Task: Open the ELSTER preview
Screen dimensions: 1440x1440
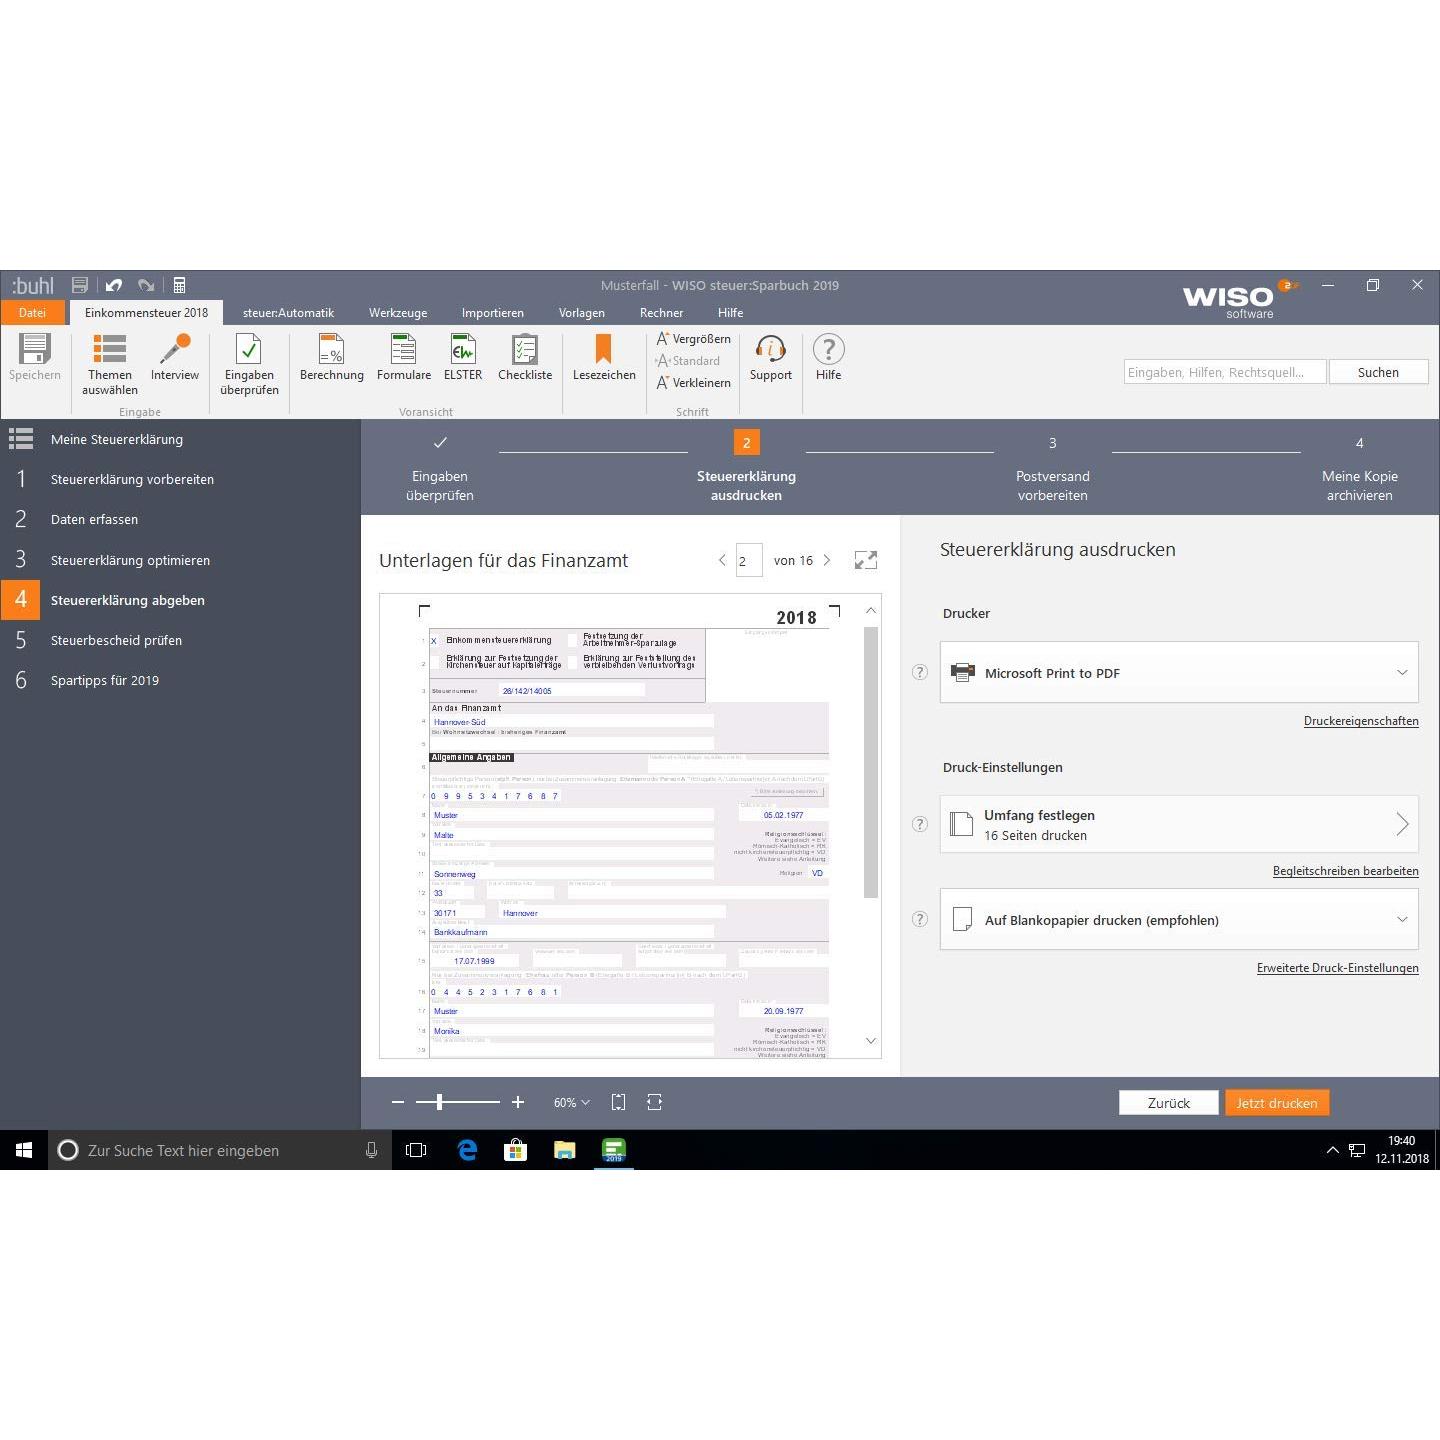Action: pyautogui.click(x=463, y=358)
